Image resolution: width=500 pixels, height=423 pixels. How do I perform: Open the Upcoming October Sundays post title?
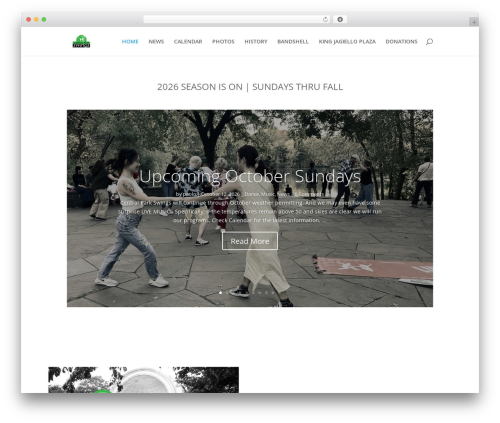[x=250, y=176]
